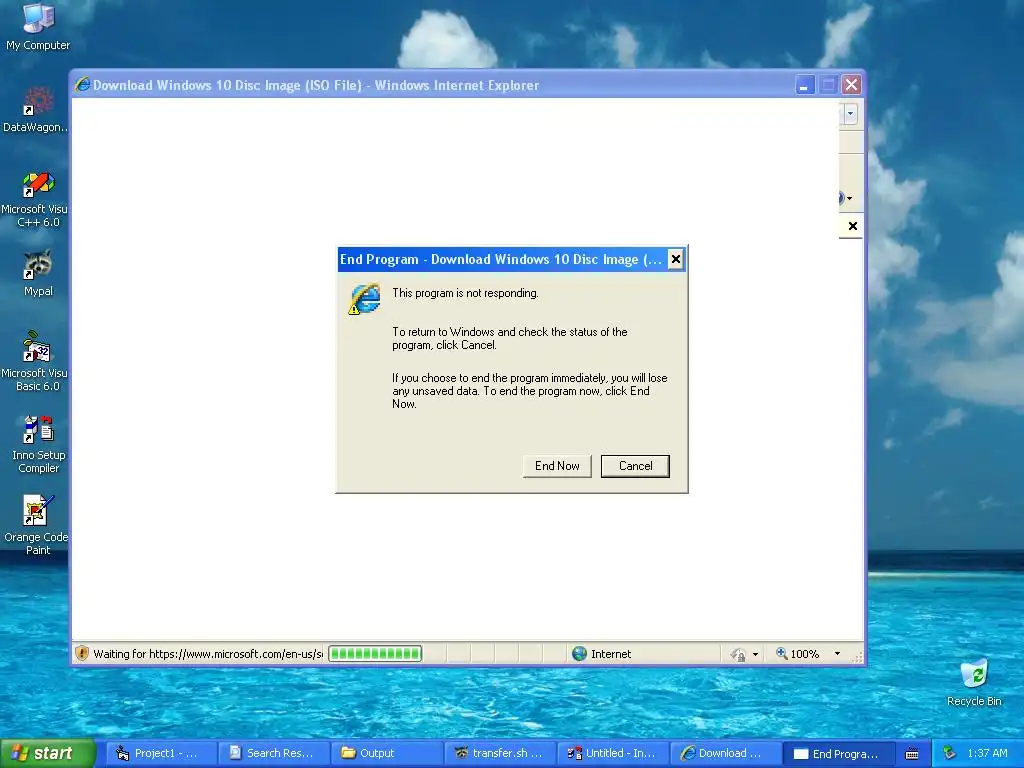Switch to transfer.sh taskbar item
This screenshot has width=1024, height=768.
click(x=500, y=754)
